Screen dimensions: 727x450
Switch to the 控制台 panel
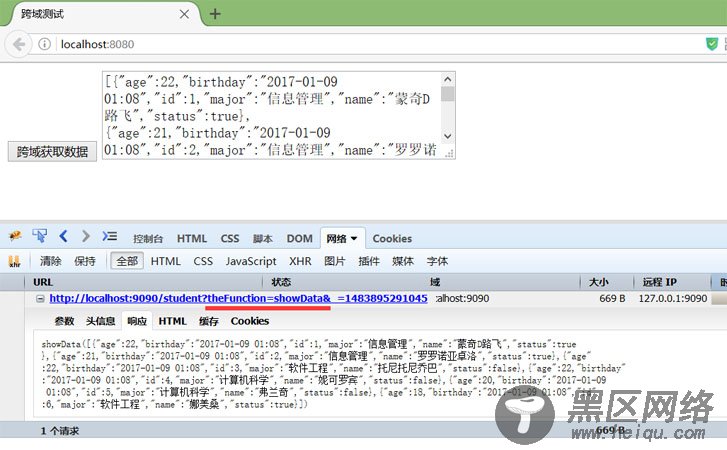(148, 239)
